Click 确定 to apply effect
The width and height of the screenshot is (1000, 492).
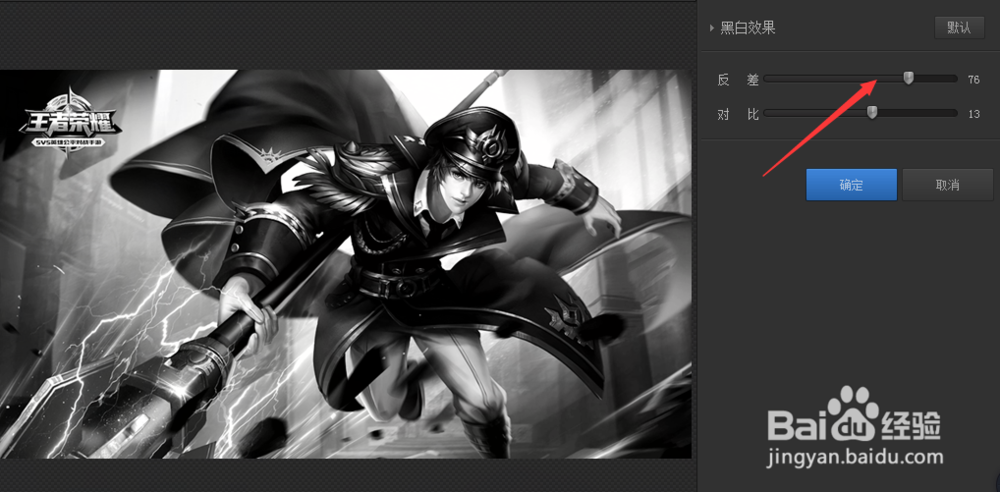(x=851, y=185)
